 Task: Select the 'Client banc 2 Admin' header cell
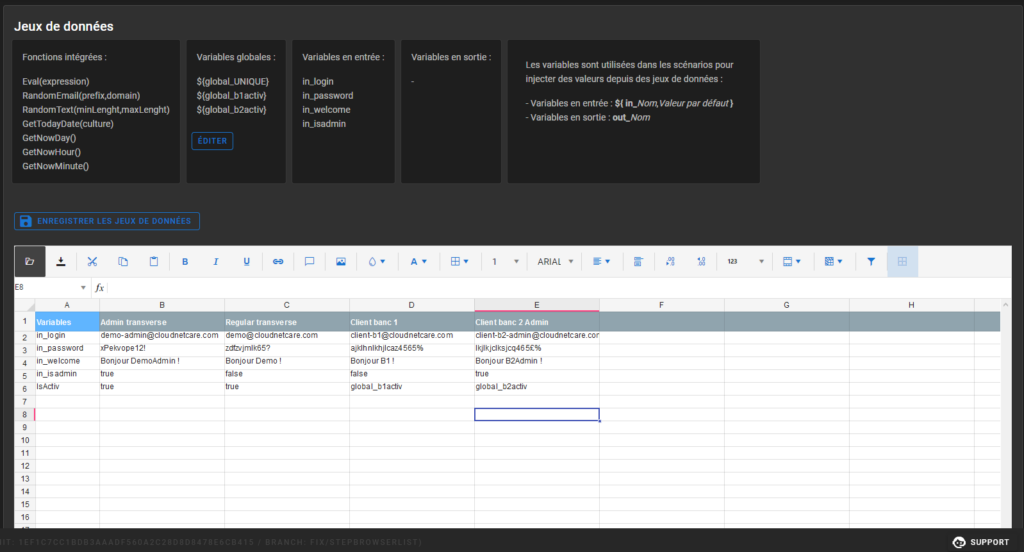point(537,322)
